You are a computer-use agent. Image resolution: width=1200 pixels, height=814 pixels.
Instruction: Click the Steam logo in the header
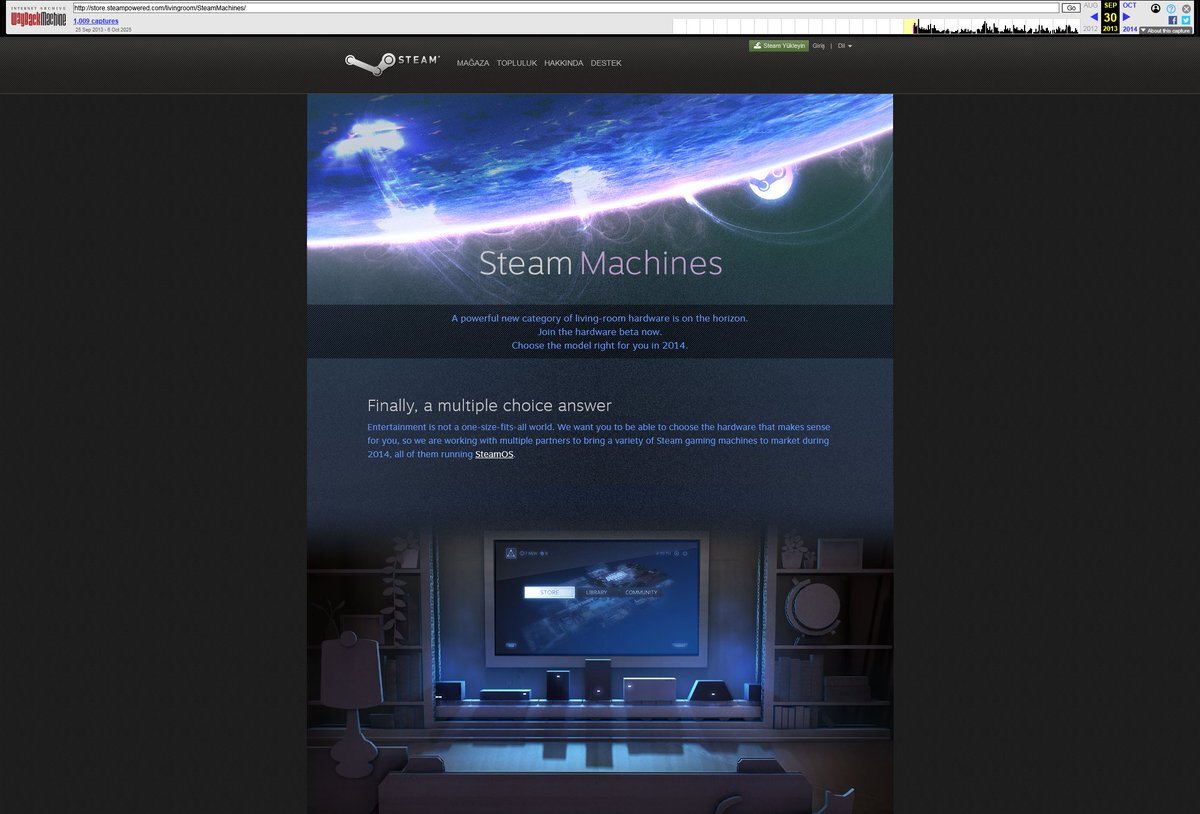pos(392,62)
